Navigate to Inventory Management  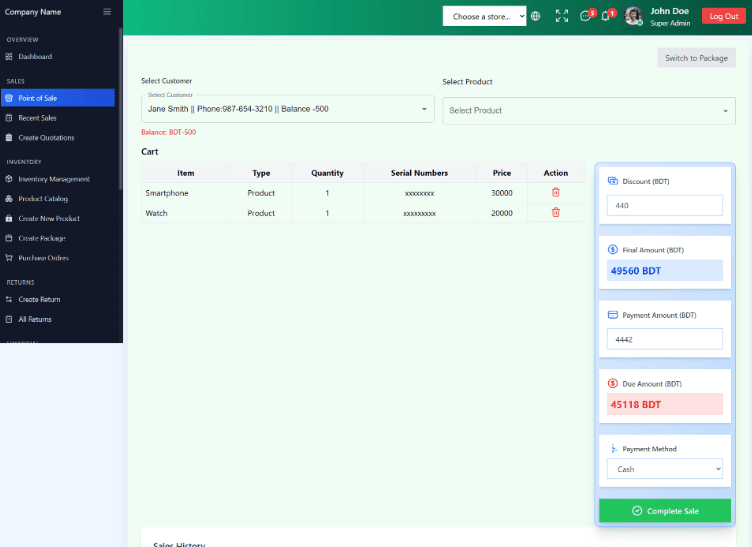click(x=54, y=179)
